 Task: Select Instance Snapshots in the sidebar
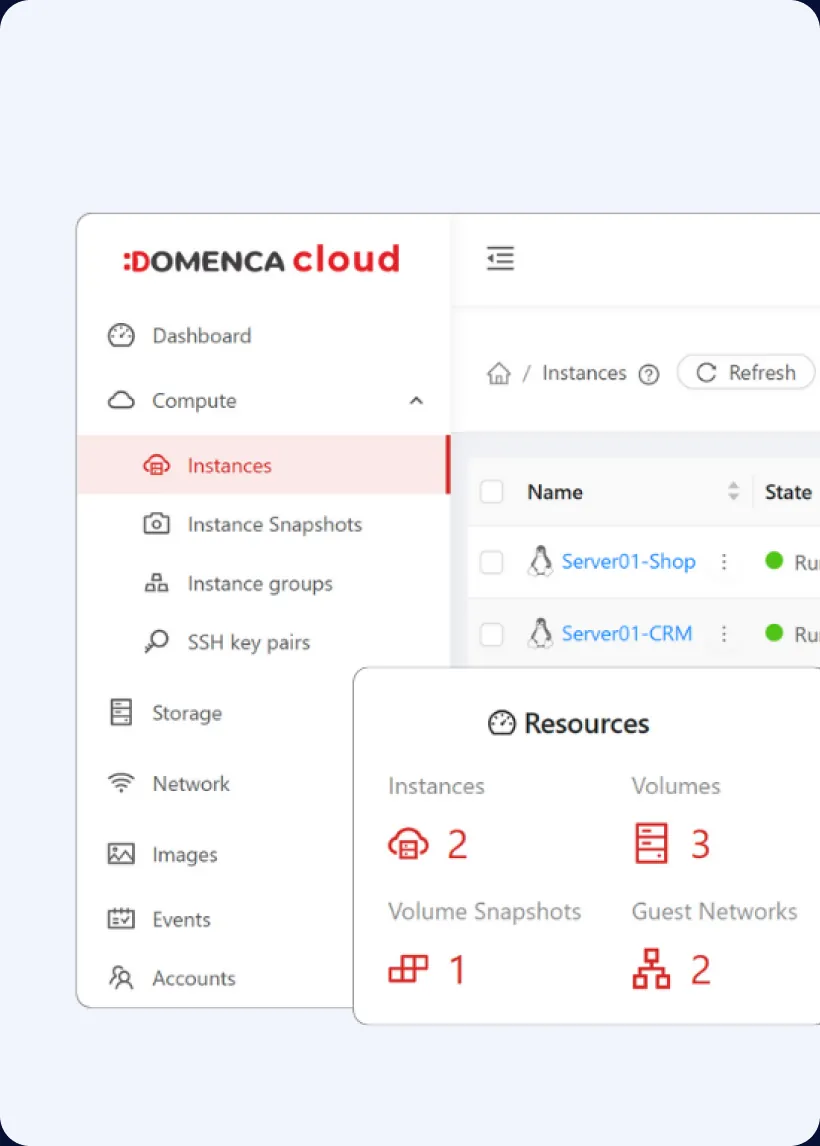pyautogui.click(x=275, y=524)
